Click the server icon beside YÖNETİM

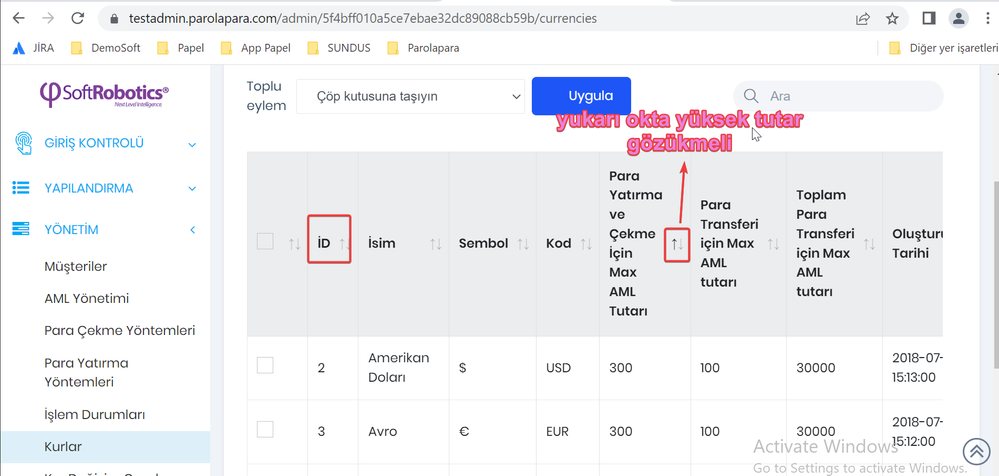pyautogui.click(x=21, y=229)
